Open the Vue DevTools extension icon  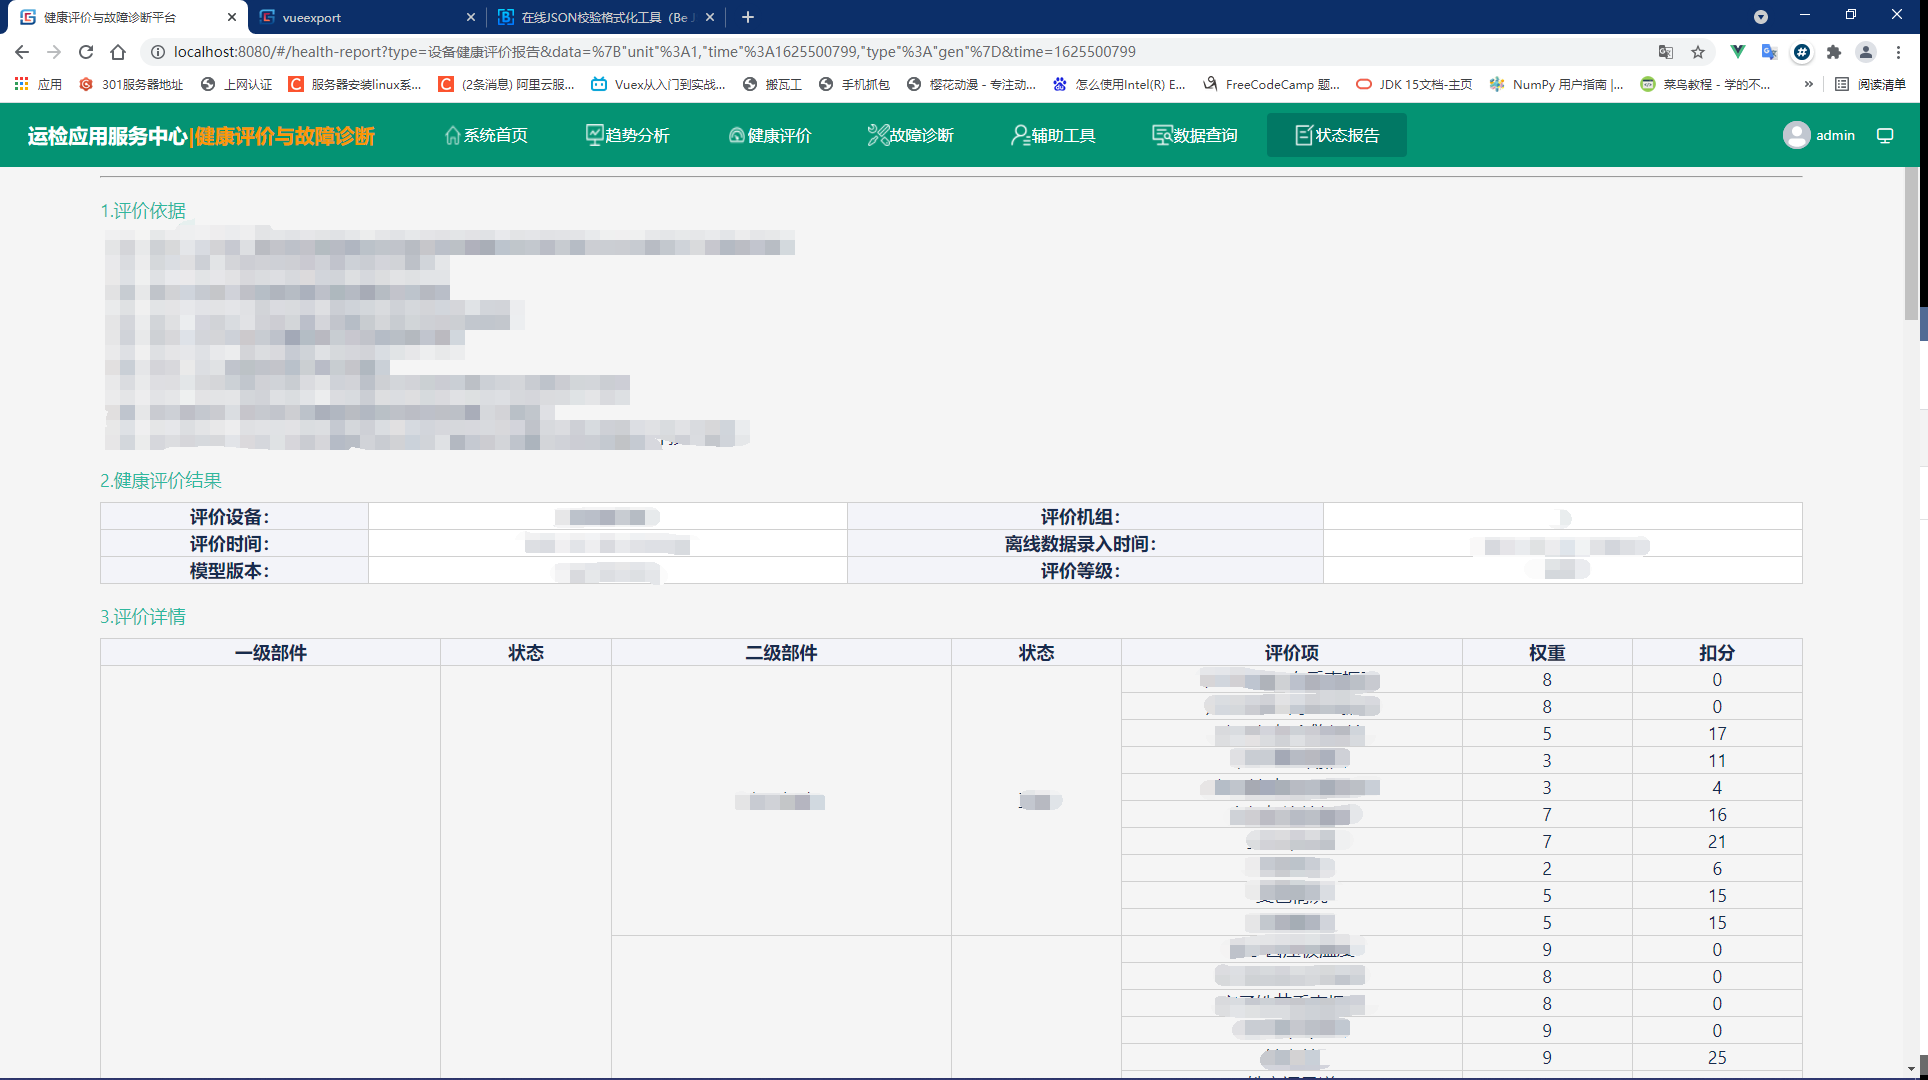pos(1737,51)
